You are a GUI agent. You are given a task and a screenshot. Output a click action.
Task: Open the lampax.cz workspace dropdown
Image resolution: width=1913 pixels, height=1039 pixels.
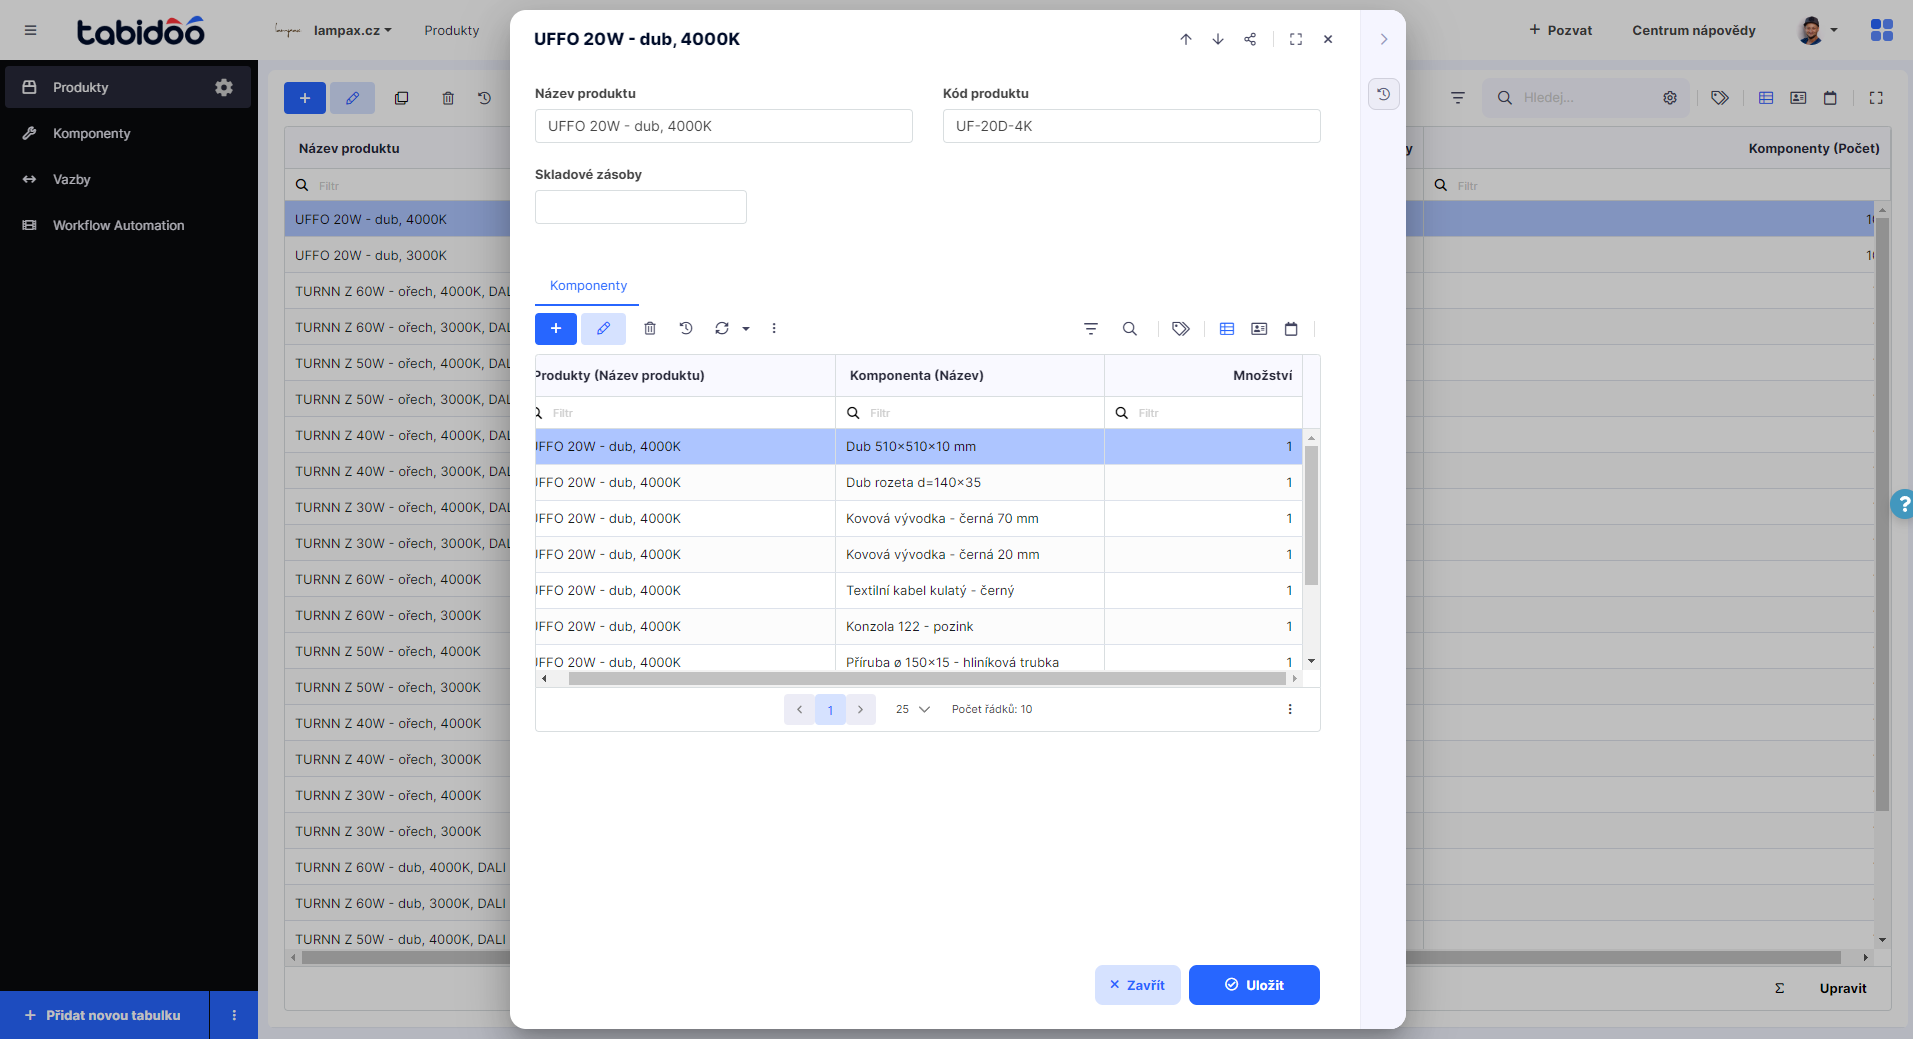[352, 30]
